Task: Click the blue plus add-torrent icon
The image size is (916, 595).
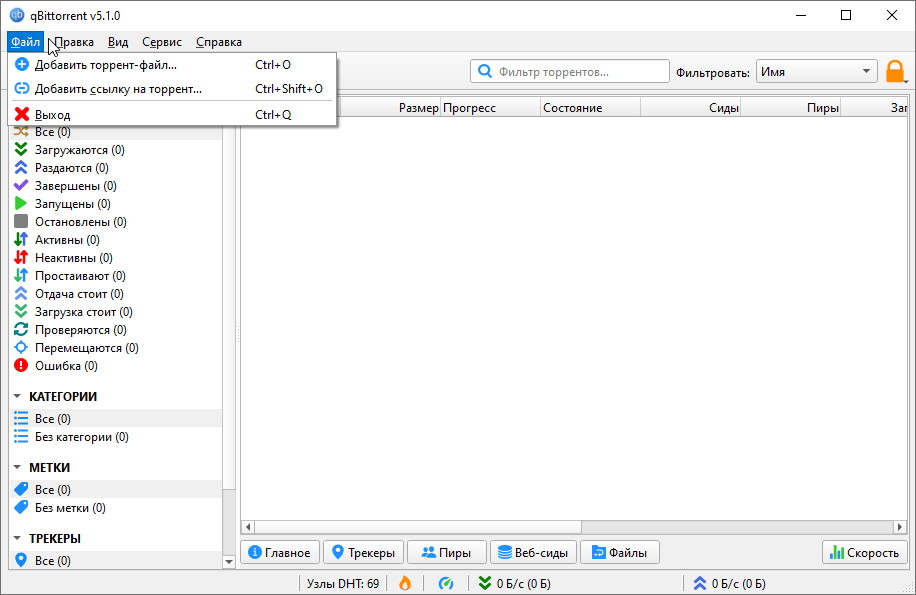Action: pyautogui.click(x=22, y=64)
